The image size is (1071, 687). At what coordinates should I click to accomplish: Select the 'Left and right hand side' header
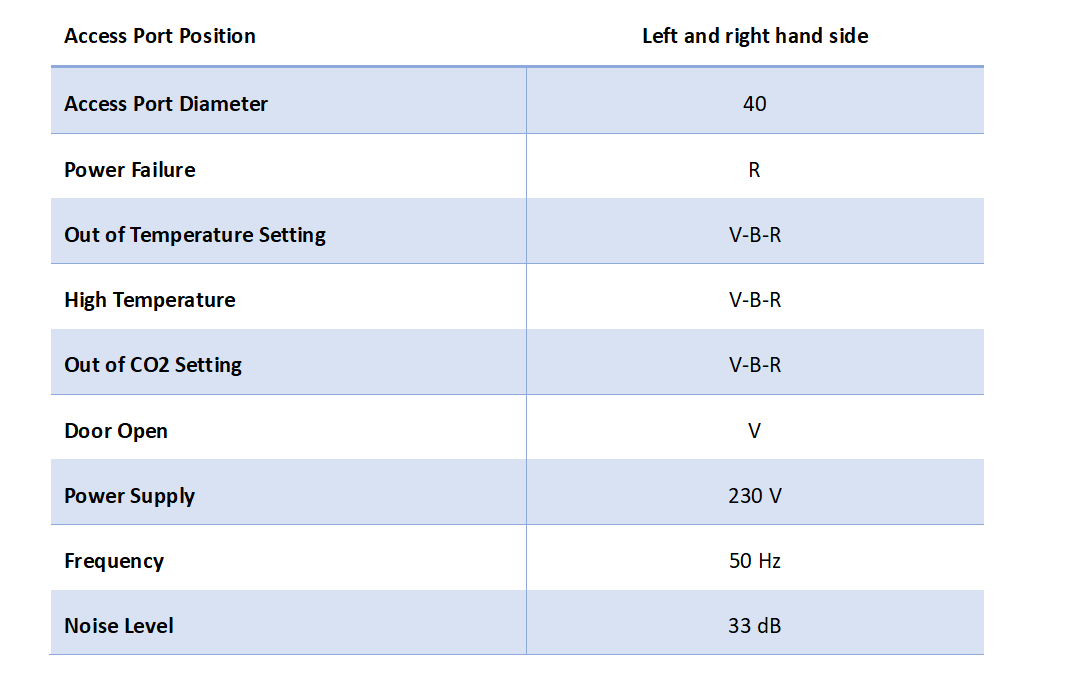pyautogui.click(x=754, y=36)
